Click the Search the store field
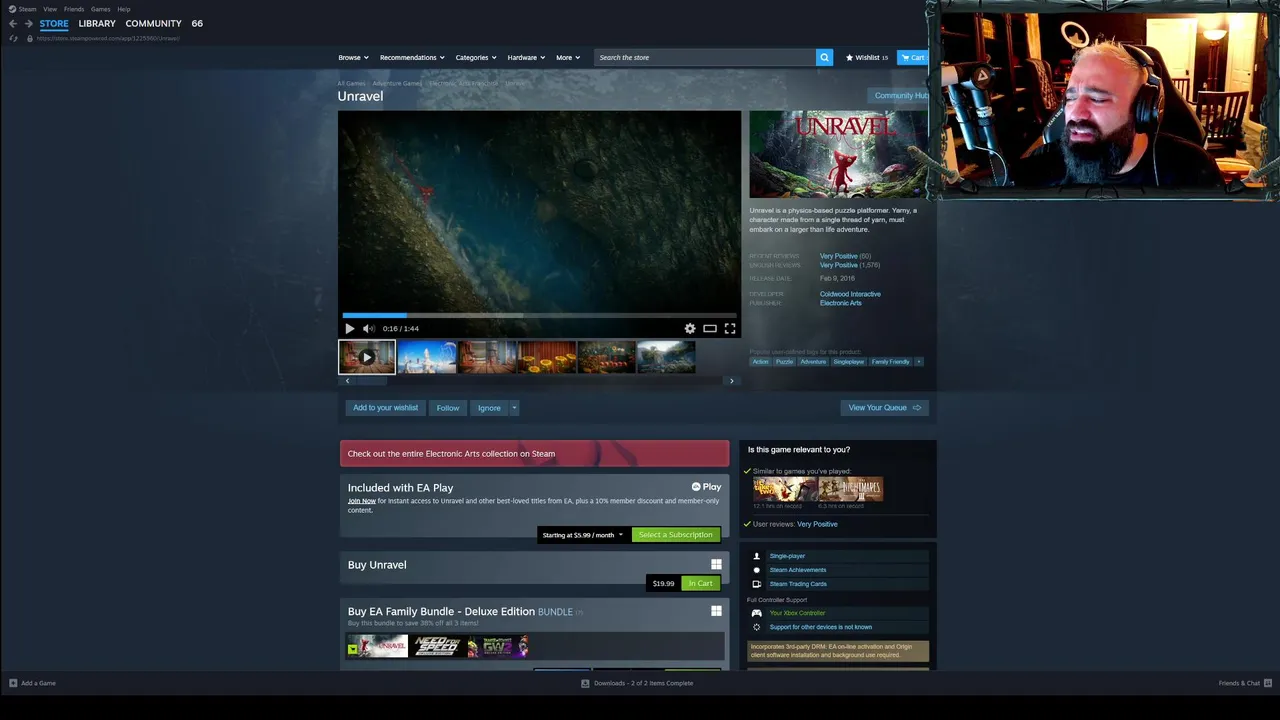Screen dimensions: 1280x720 pos(705,57)
